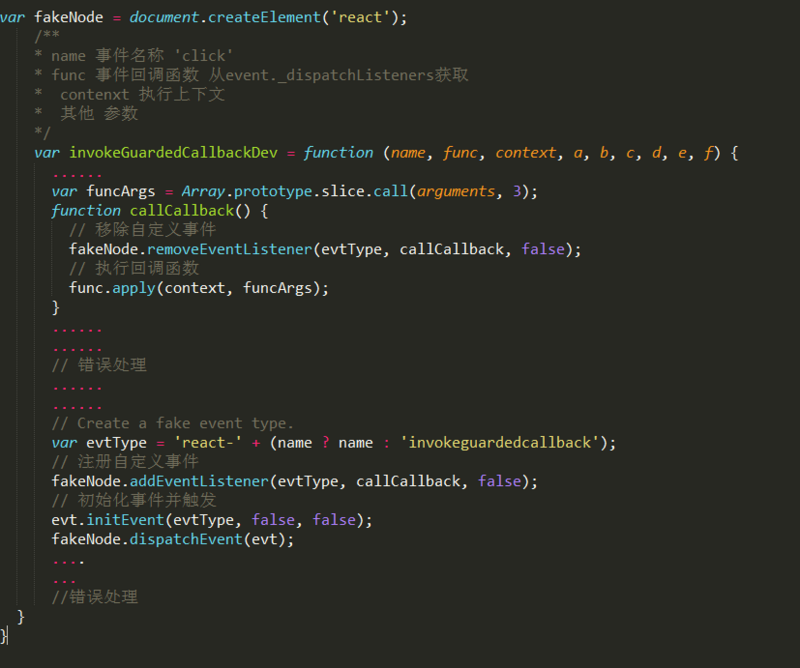Click the 'initEvent' method call
The width and height of the screenshot is (800, 668).
coord(125,520)
